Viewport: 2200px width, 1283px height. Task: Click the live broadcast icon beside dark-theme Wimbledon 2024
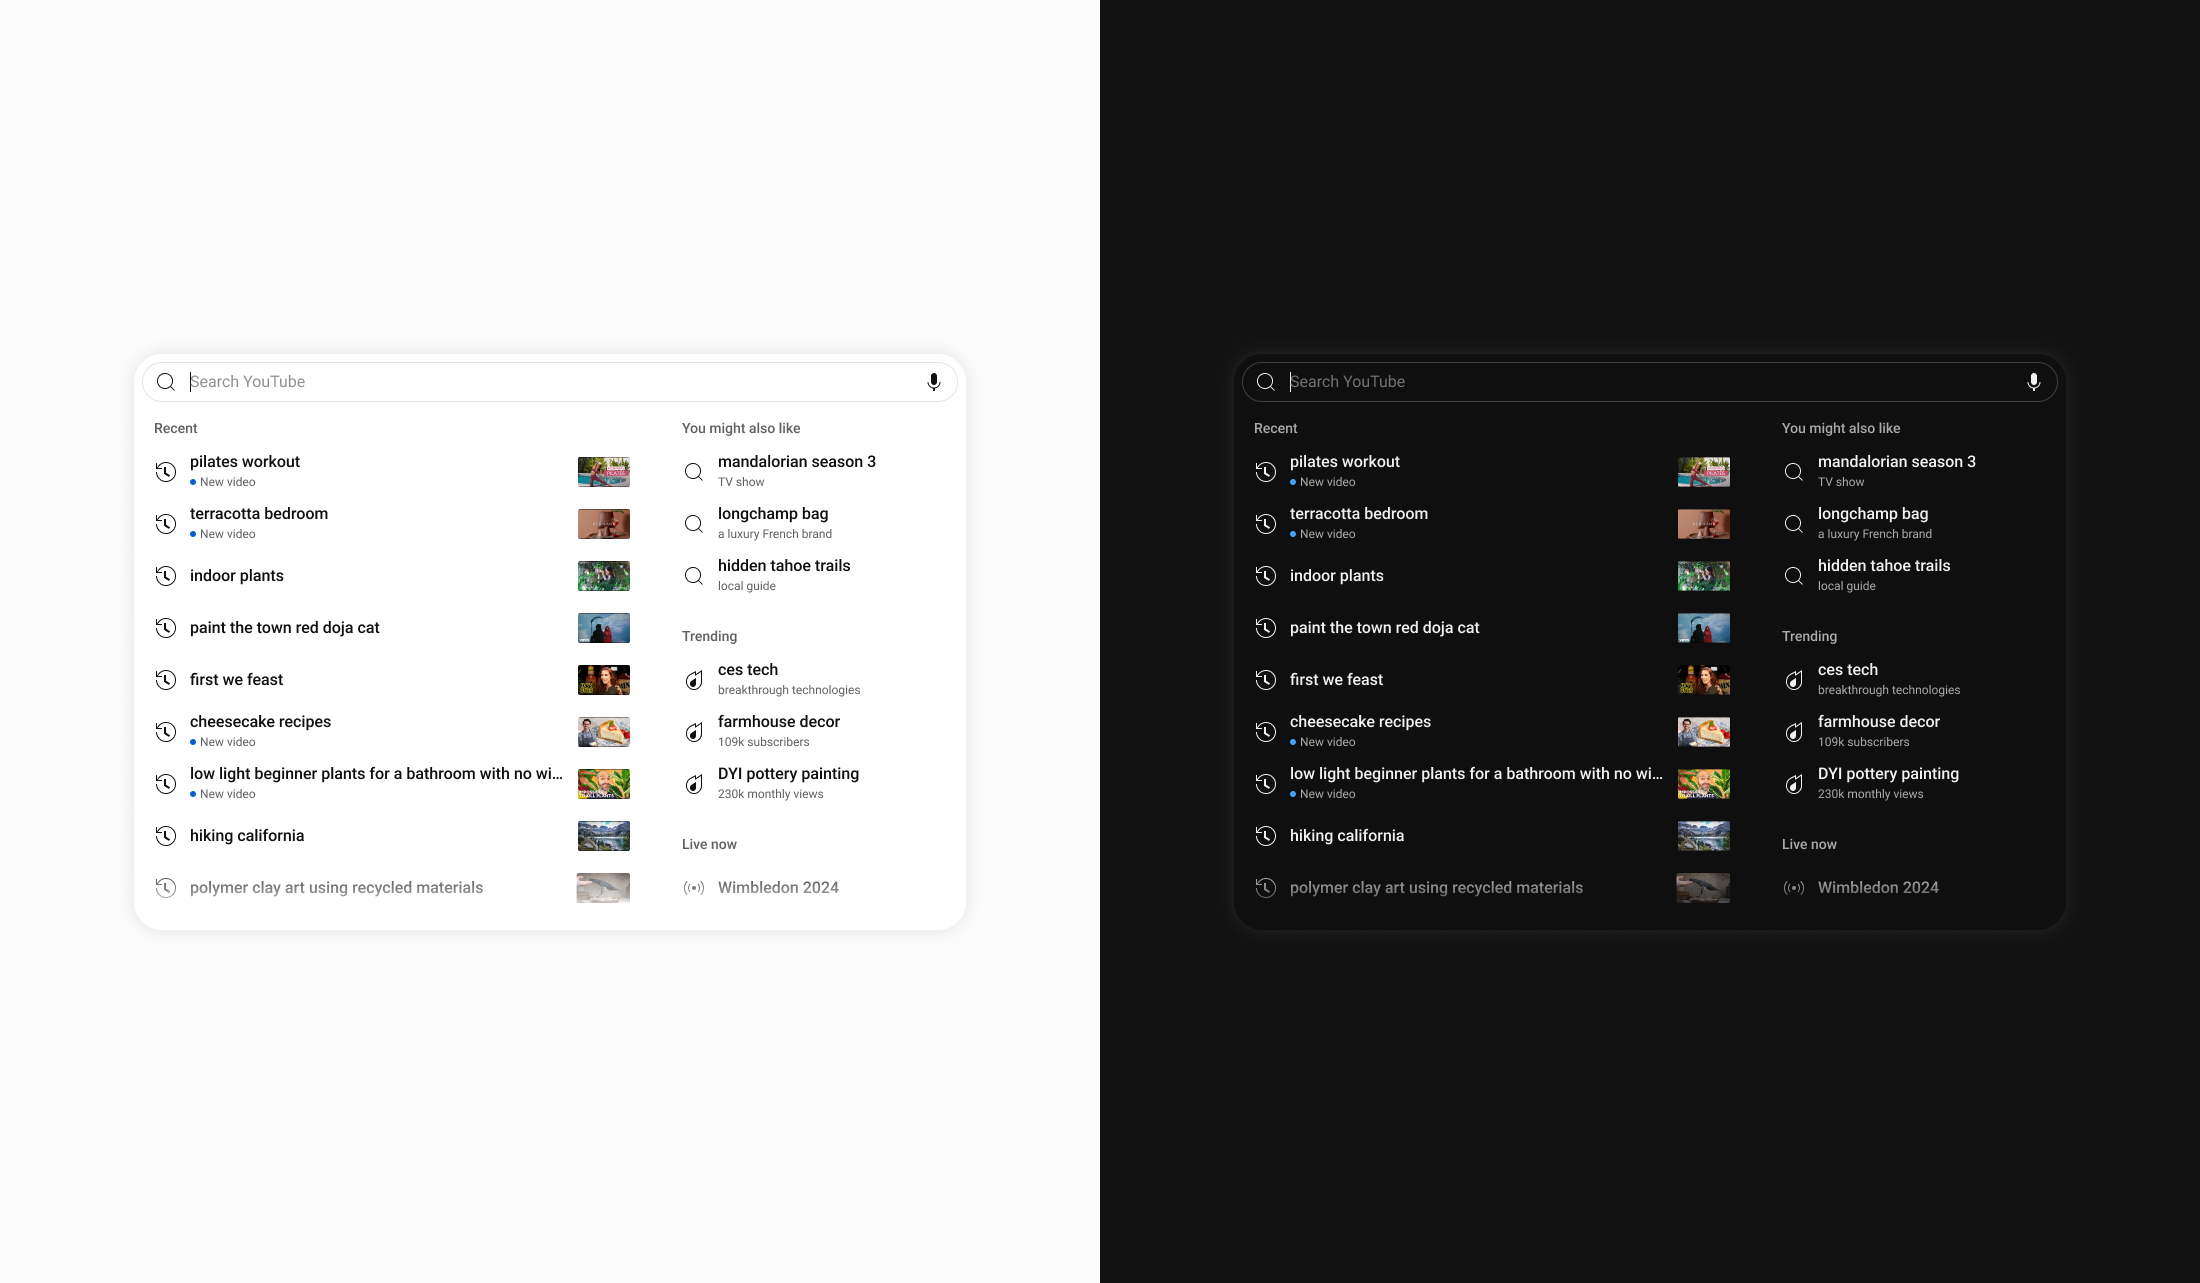click(1794, 888)
